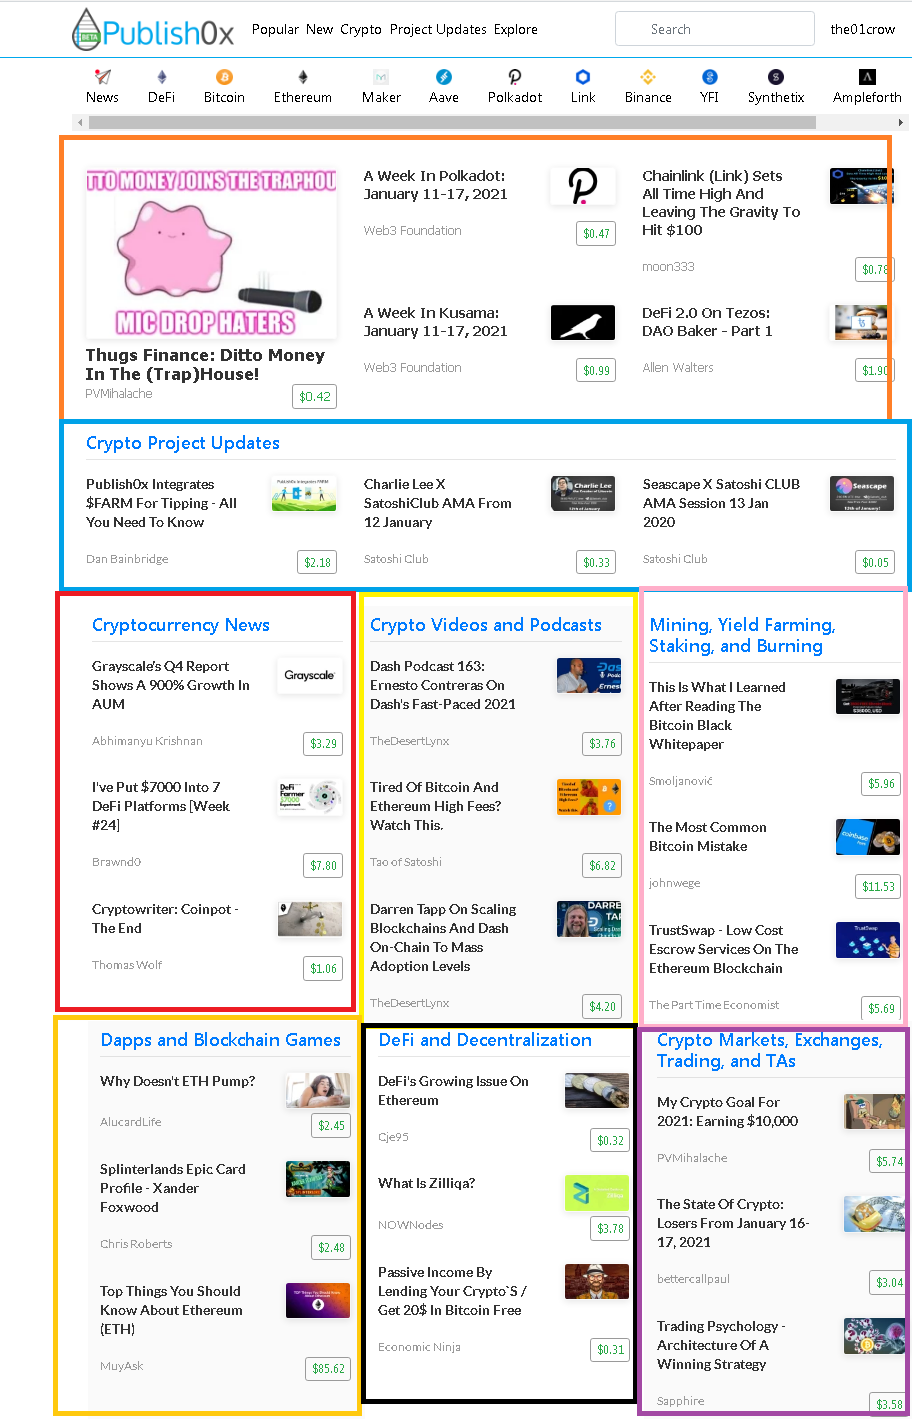Select the Synthetix category icon
The width and height of the screenshot is (912, 1420).
(776, 77)
